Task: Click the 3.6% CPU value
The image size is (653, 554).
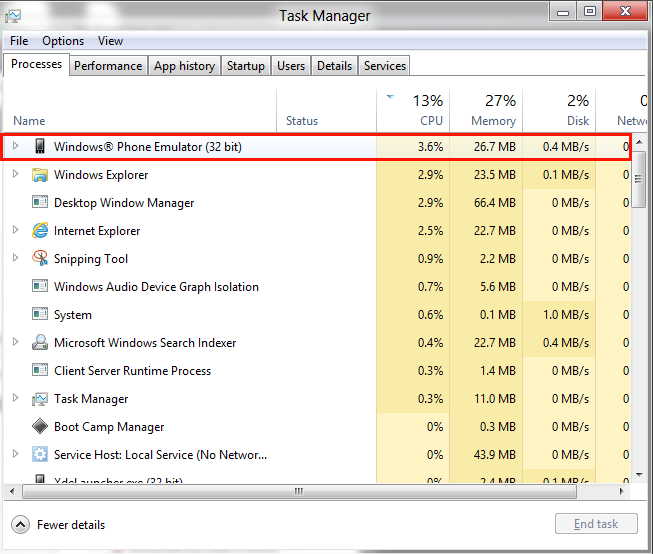Action: 431,147
